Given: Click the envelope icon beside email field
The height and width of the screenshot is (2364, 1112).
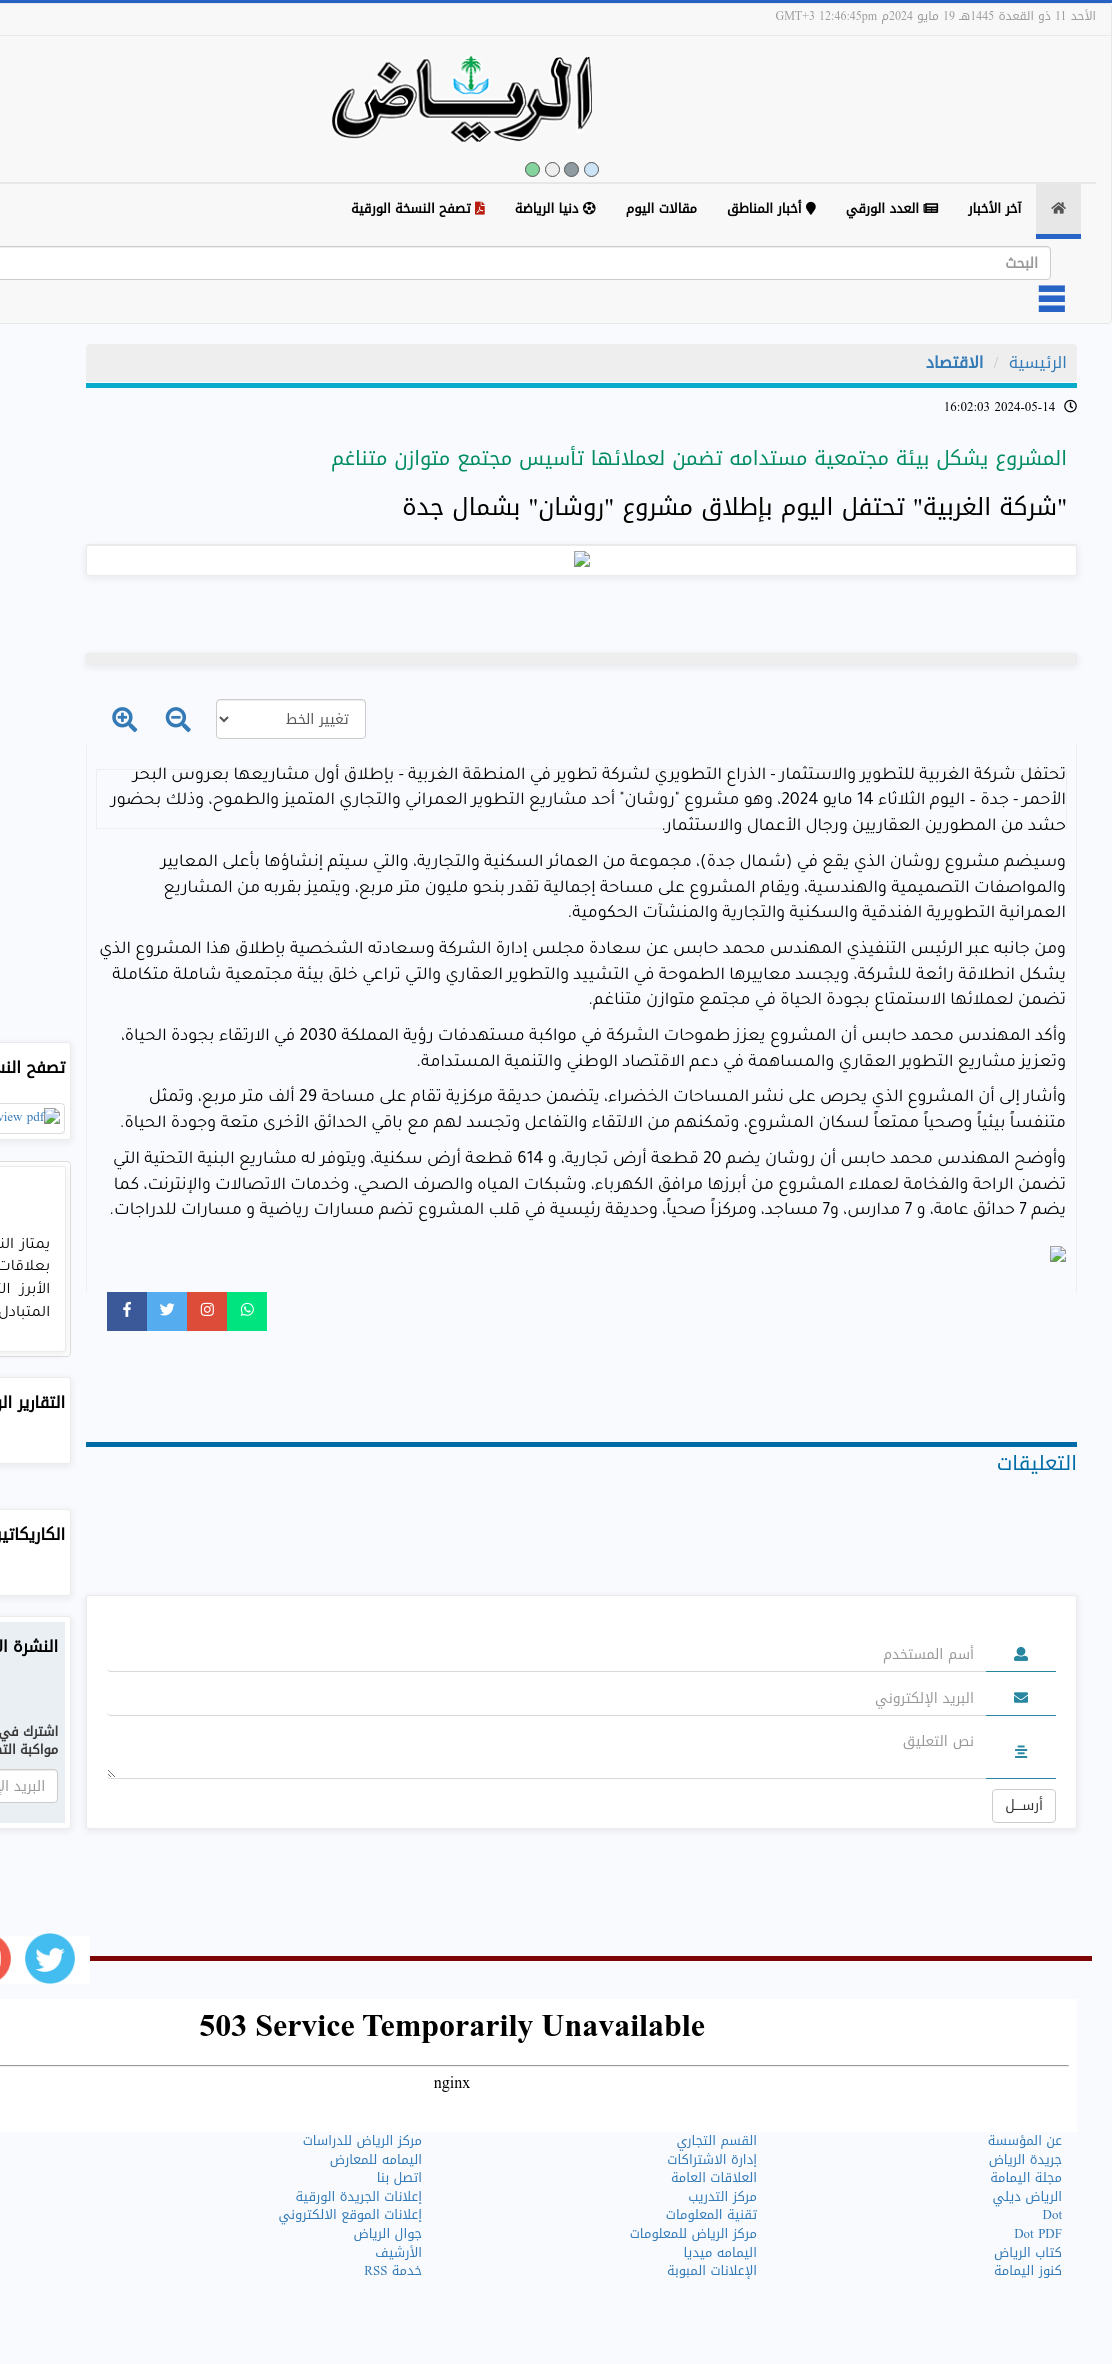Looking at the screenshot, I should click(x=1021, y=1697).
